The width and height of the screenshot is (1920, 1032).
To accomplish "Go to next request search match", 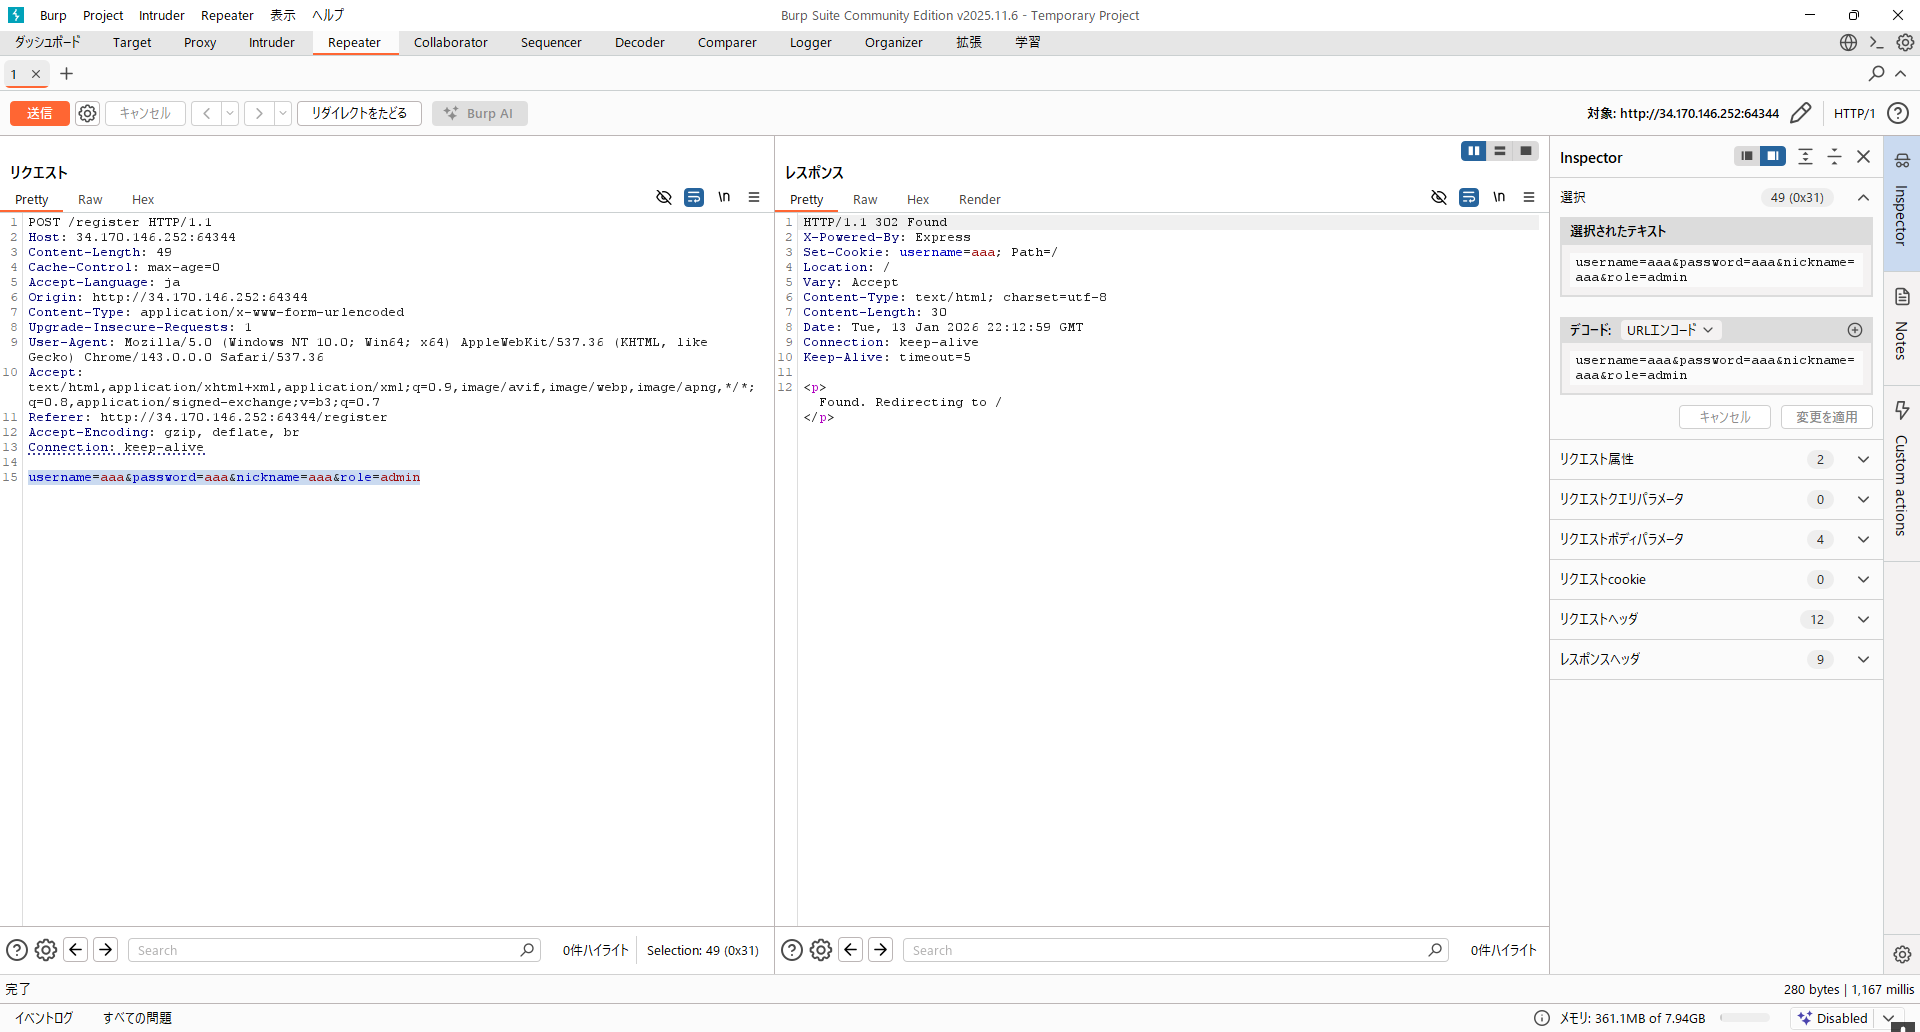I will coord(105,950).
